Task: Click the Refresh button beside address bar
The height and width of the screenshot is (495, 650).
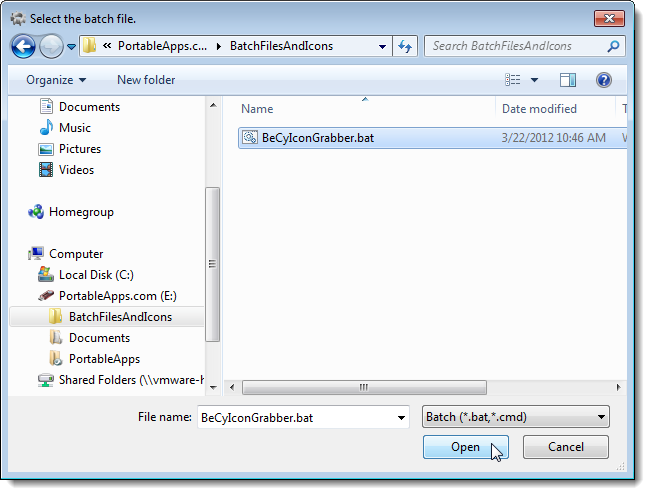Action: (x=405, y=46)
